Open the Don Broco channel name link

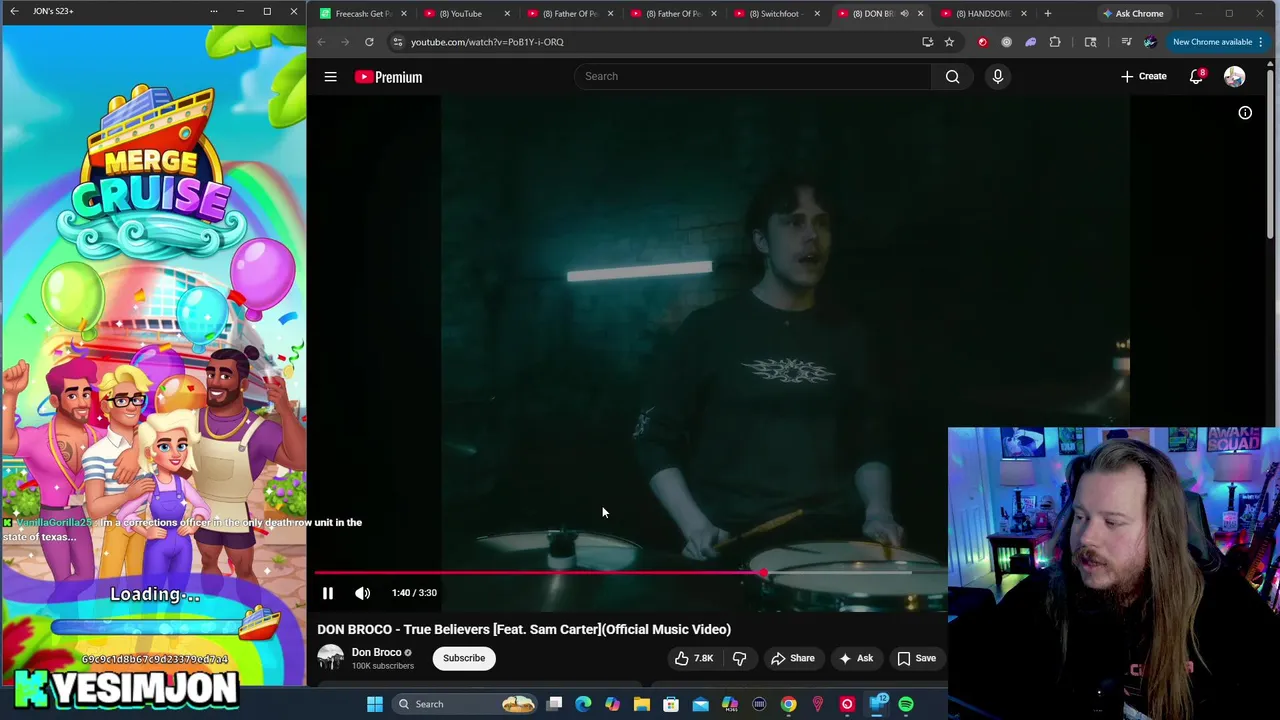pos(376,652)
